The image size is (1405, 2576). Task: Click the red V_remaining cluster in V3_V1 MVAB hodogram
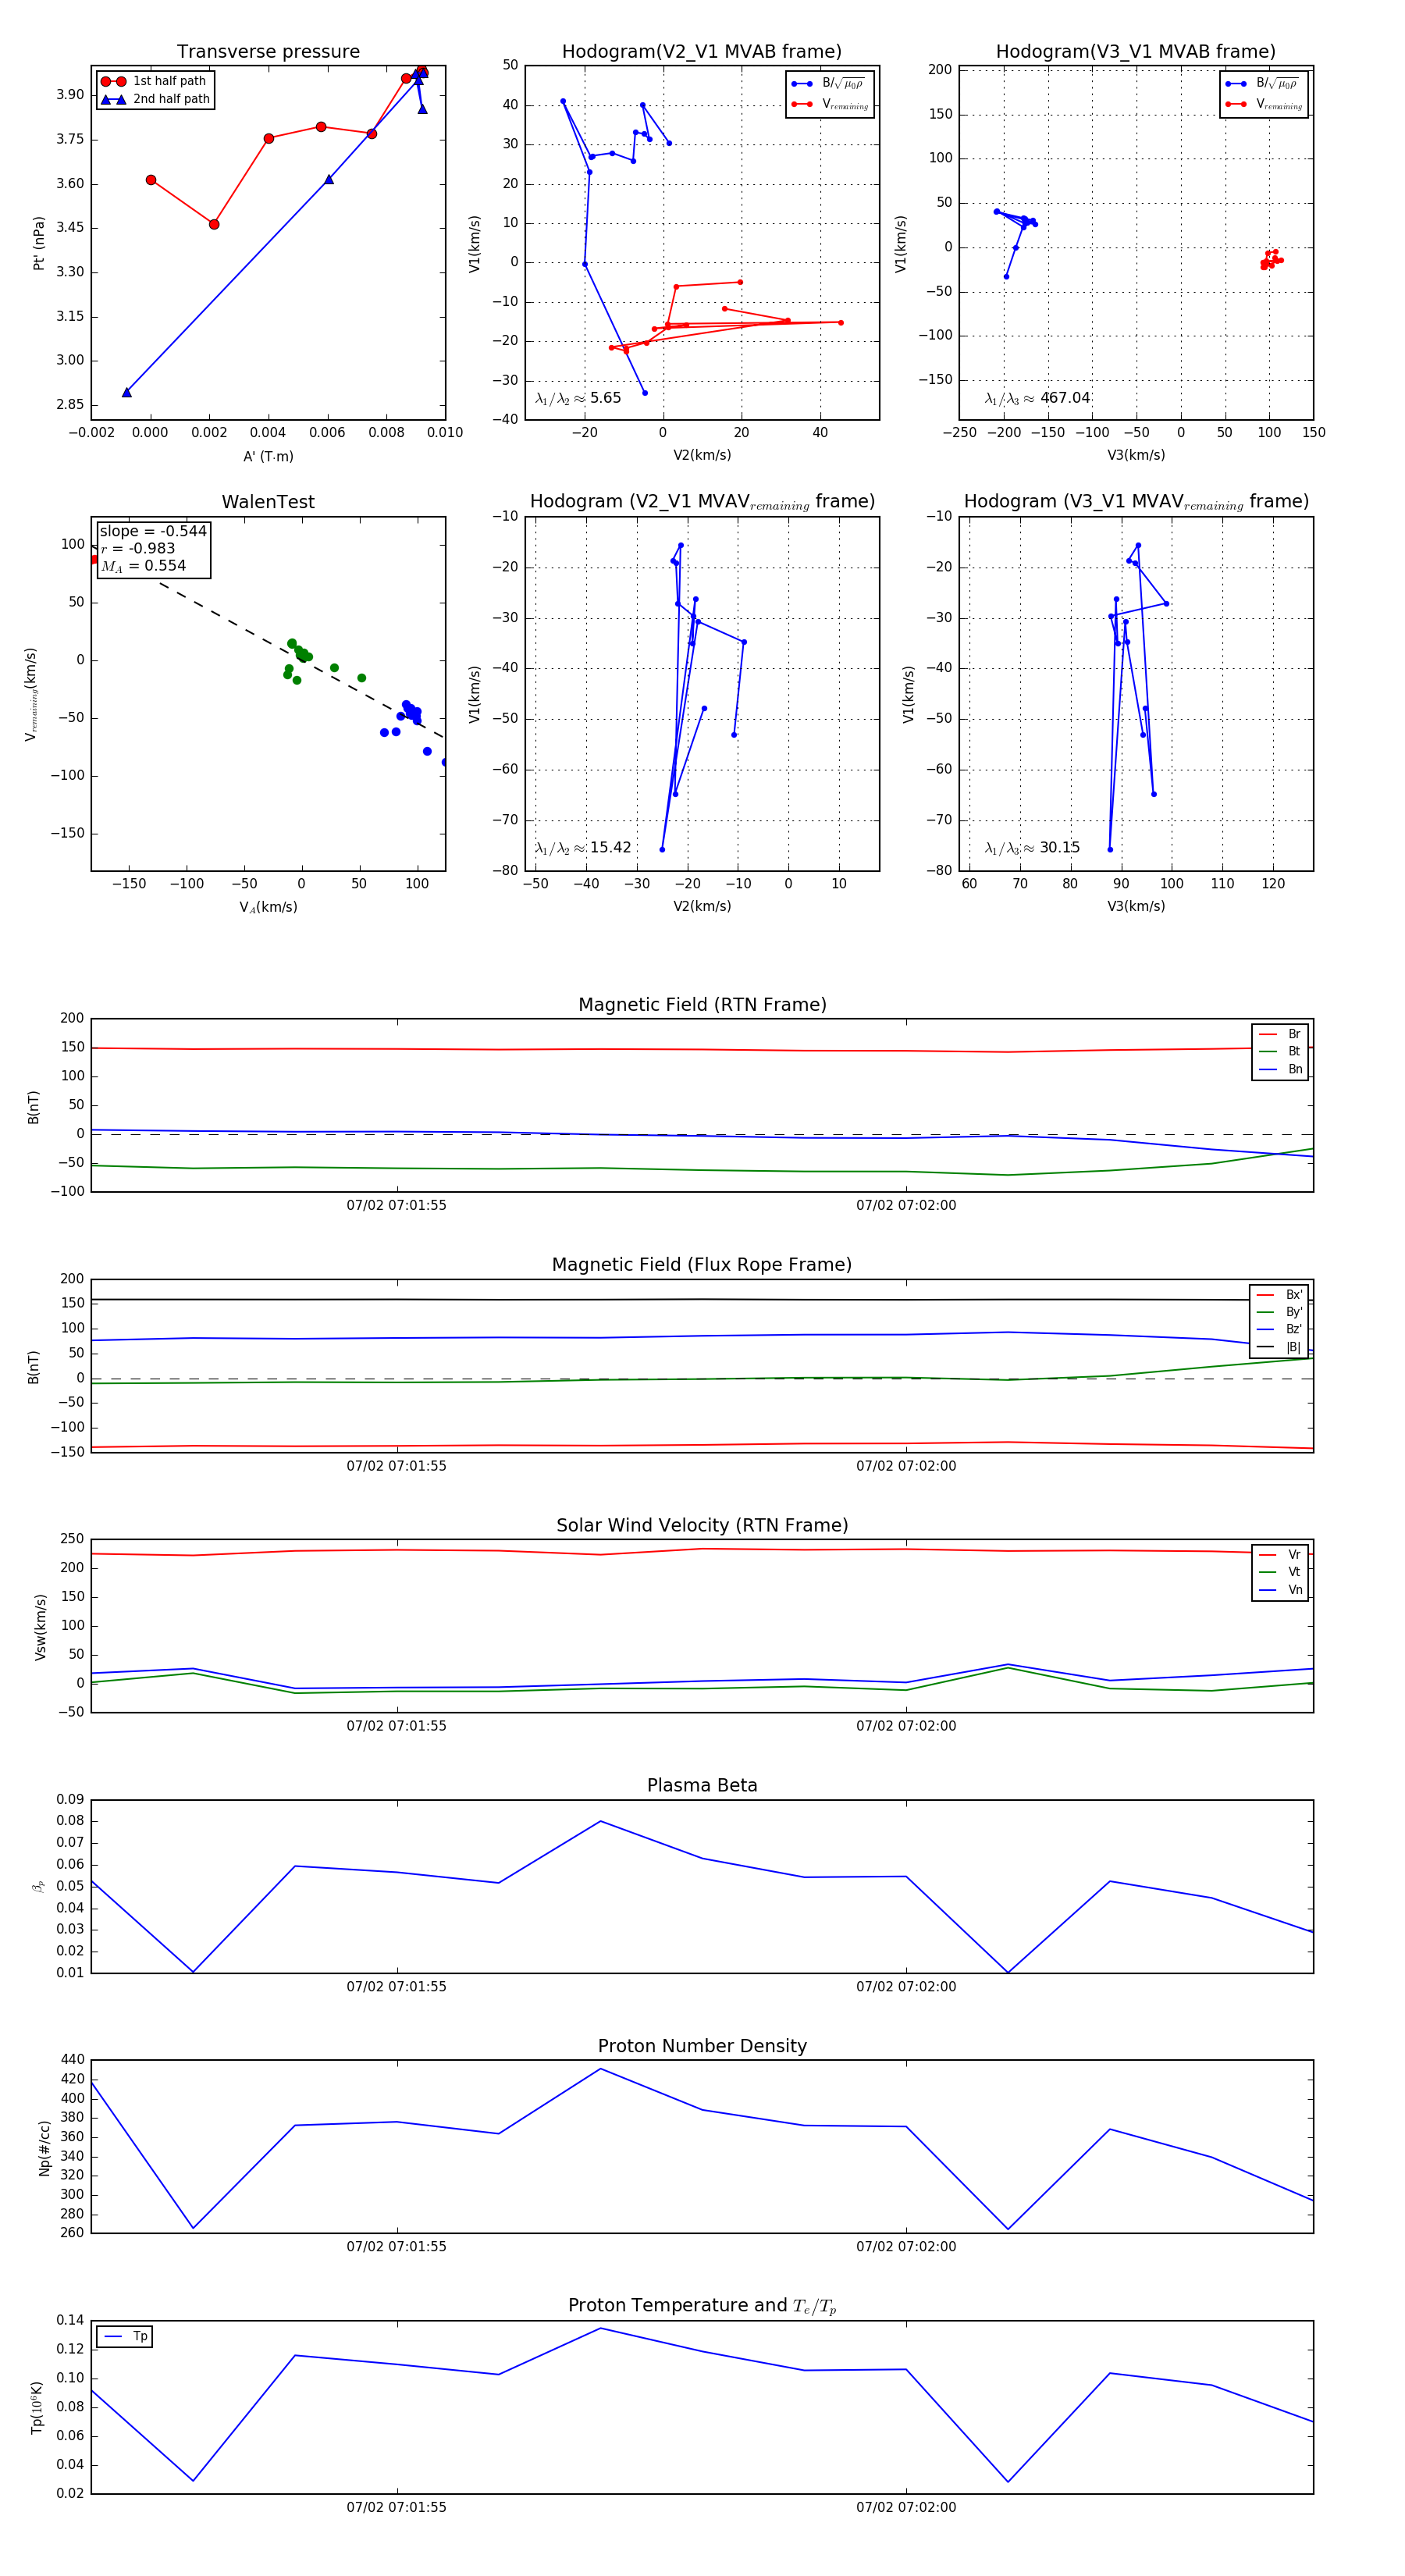point(1269,261)
